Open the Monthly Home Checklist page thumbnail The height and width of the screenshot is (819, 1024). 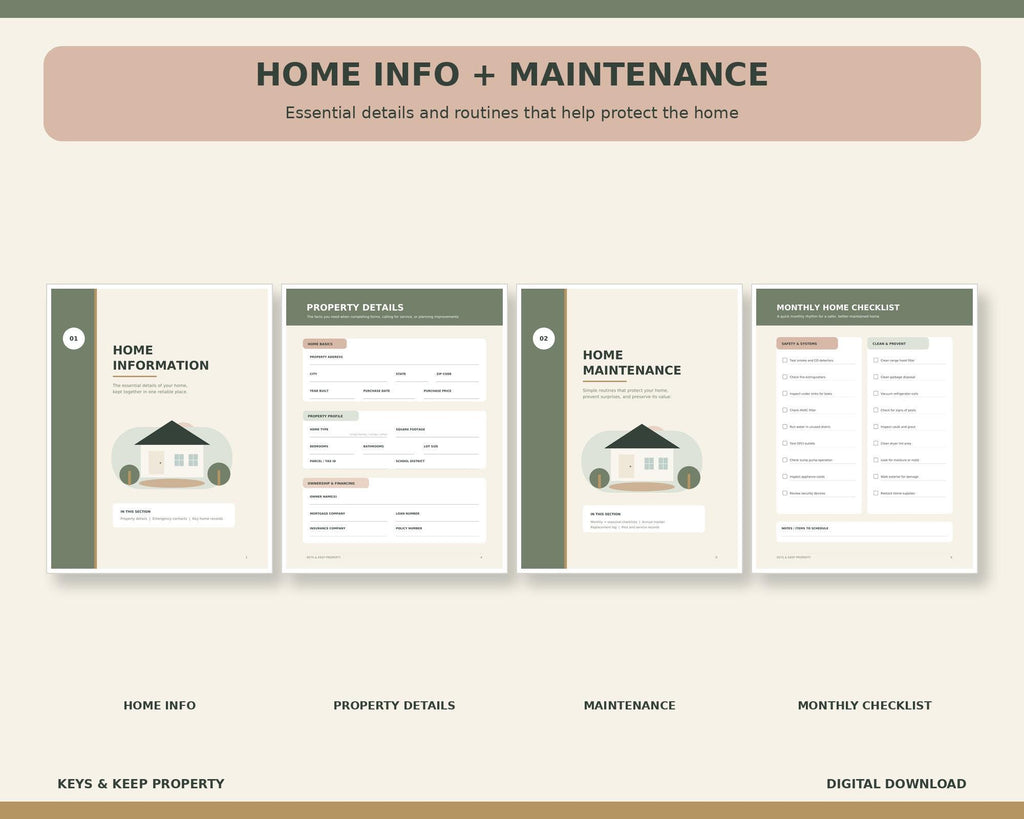pos(865,428)
